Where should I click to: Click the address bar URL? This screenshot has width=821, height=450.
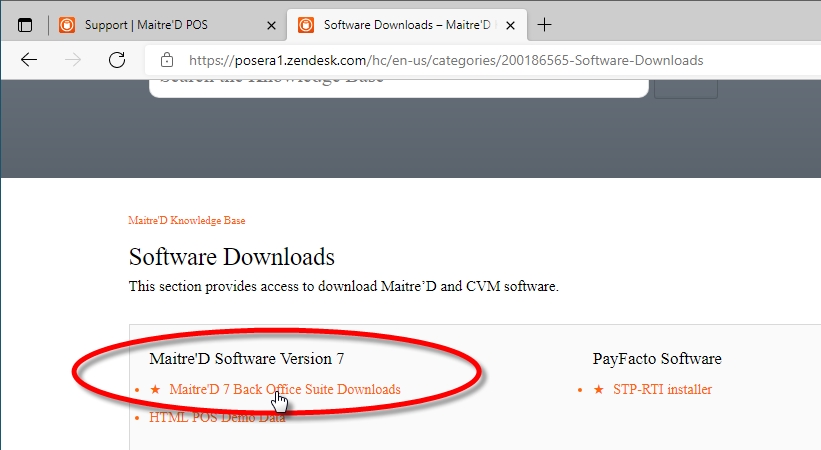click(x=445, y=60)
